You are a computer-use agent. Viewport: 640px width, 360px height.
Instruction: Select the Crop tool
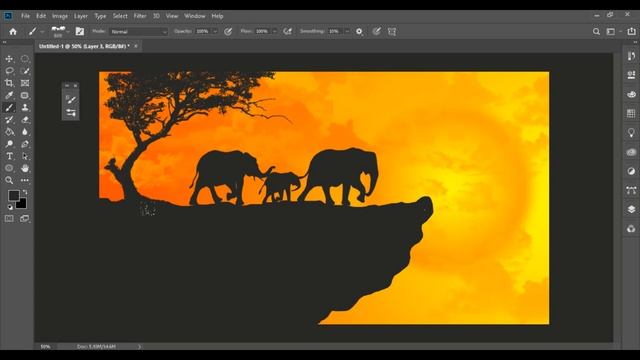pos(9,83)
